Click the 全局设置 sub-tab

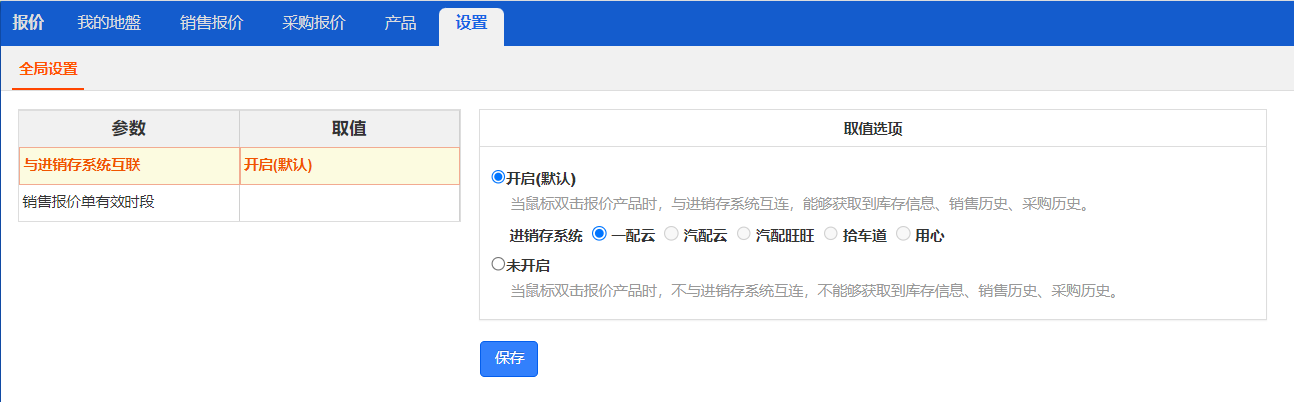pyautogui.click(x=48, y=69)
